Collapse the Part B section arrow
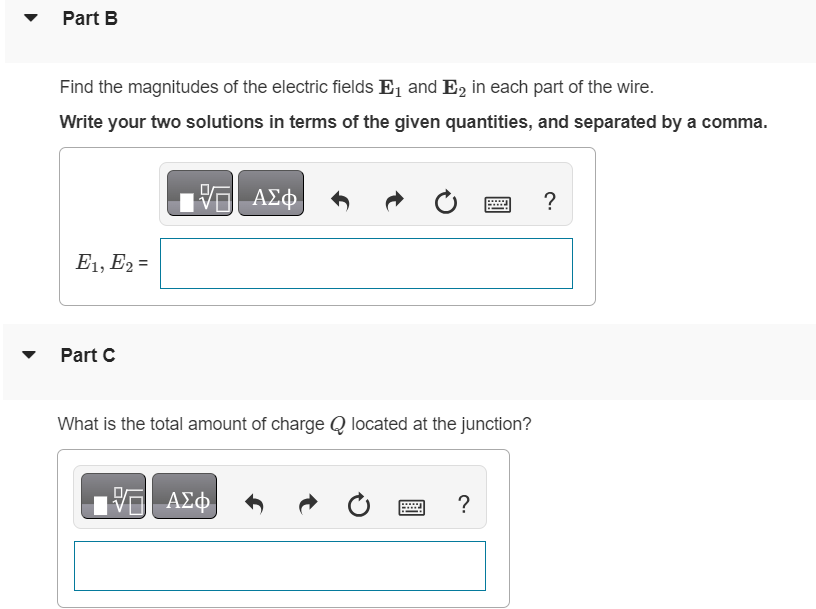 click(x=31, y=18)
